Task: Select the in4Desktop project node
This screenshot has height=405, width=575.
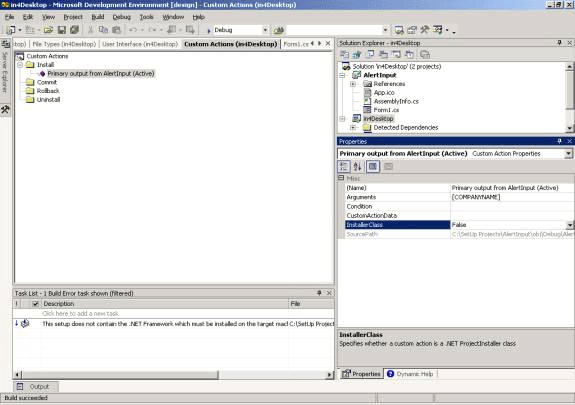Action: pos(378,119)
